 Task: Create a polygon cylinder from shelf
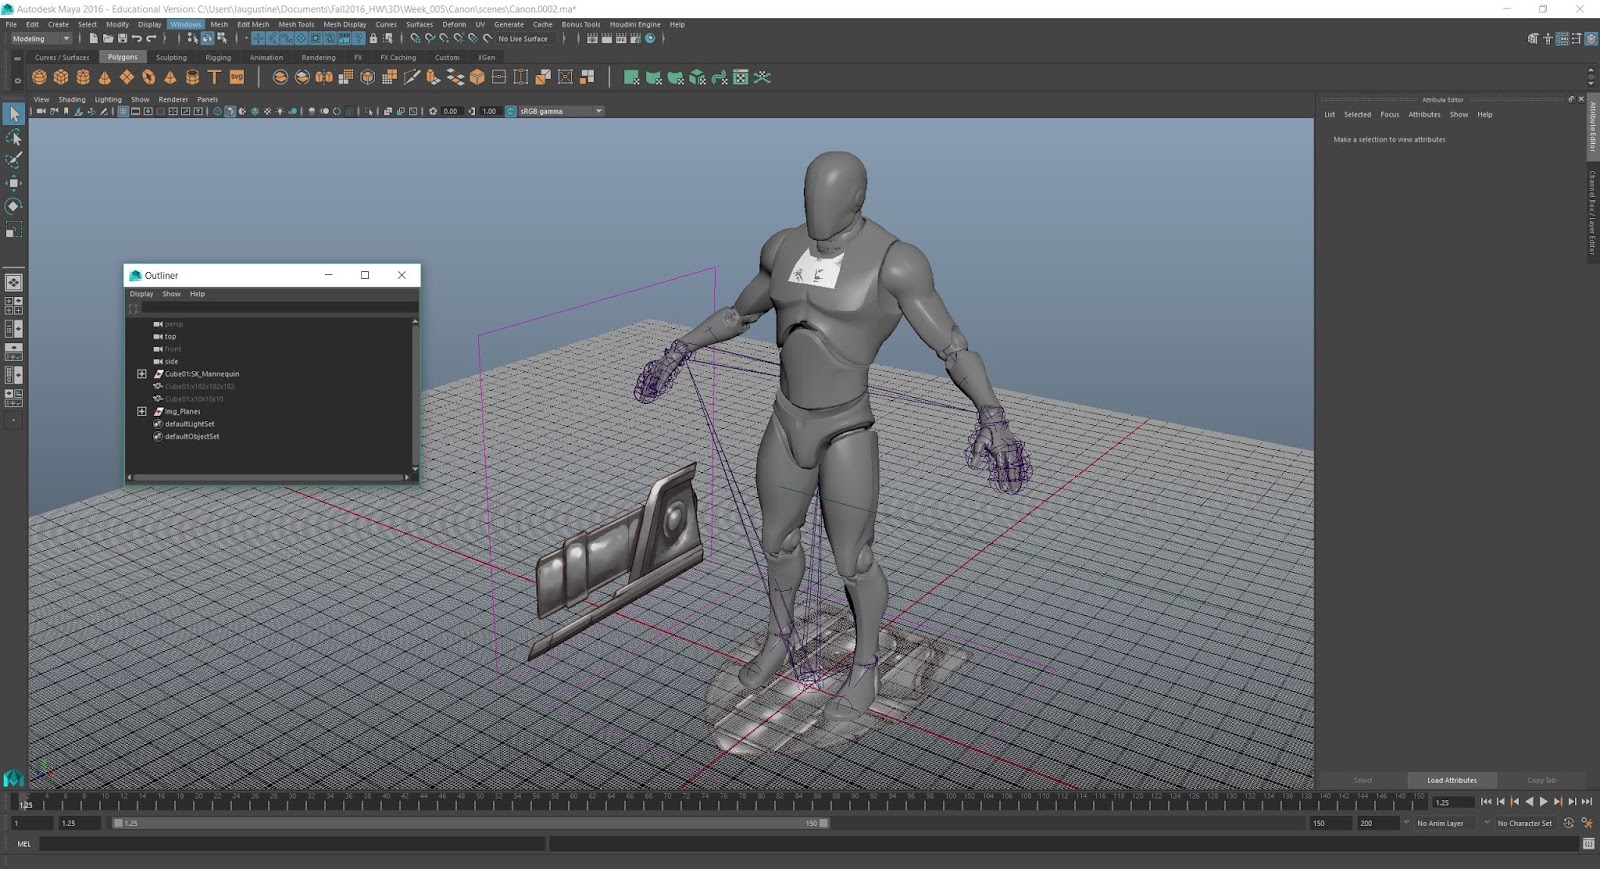click(x=83, y=77)
